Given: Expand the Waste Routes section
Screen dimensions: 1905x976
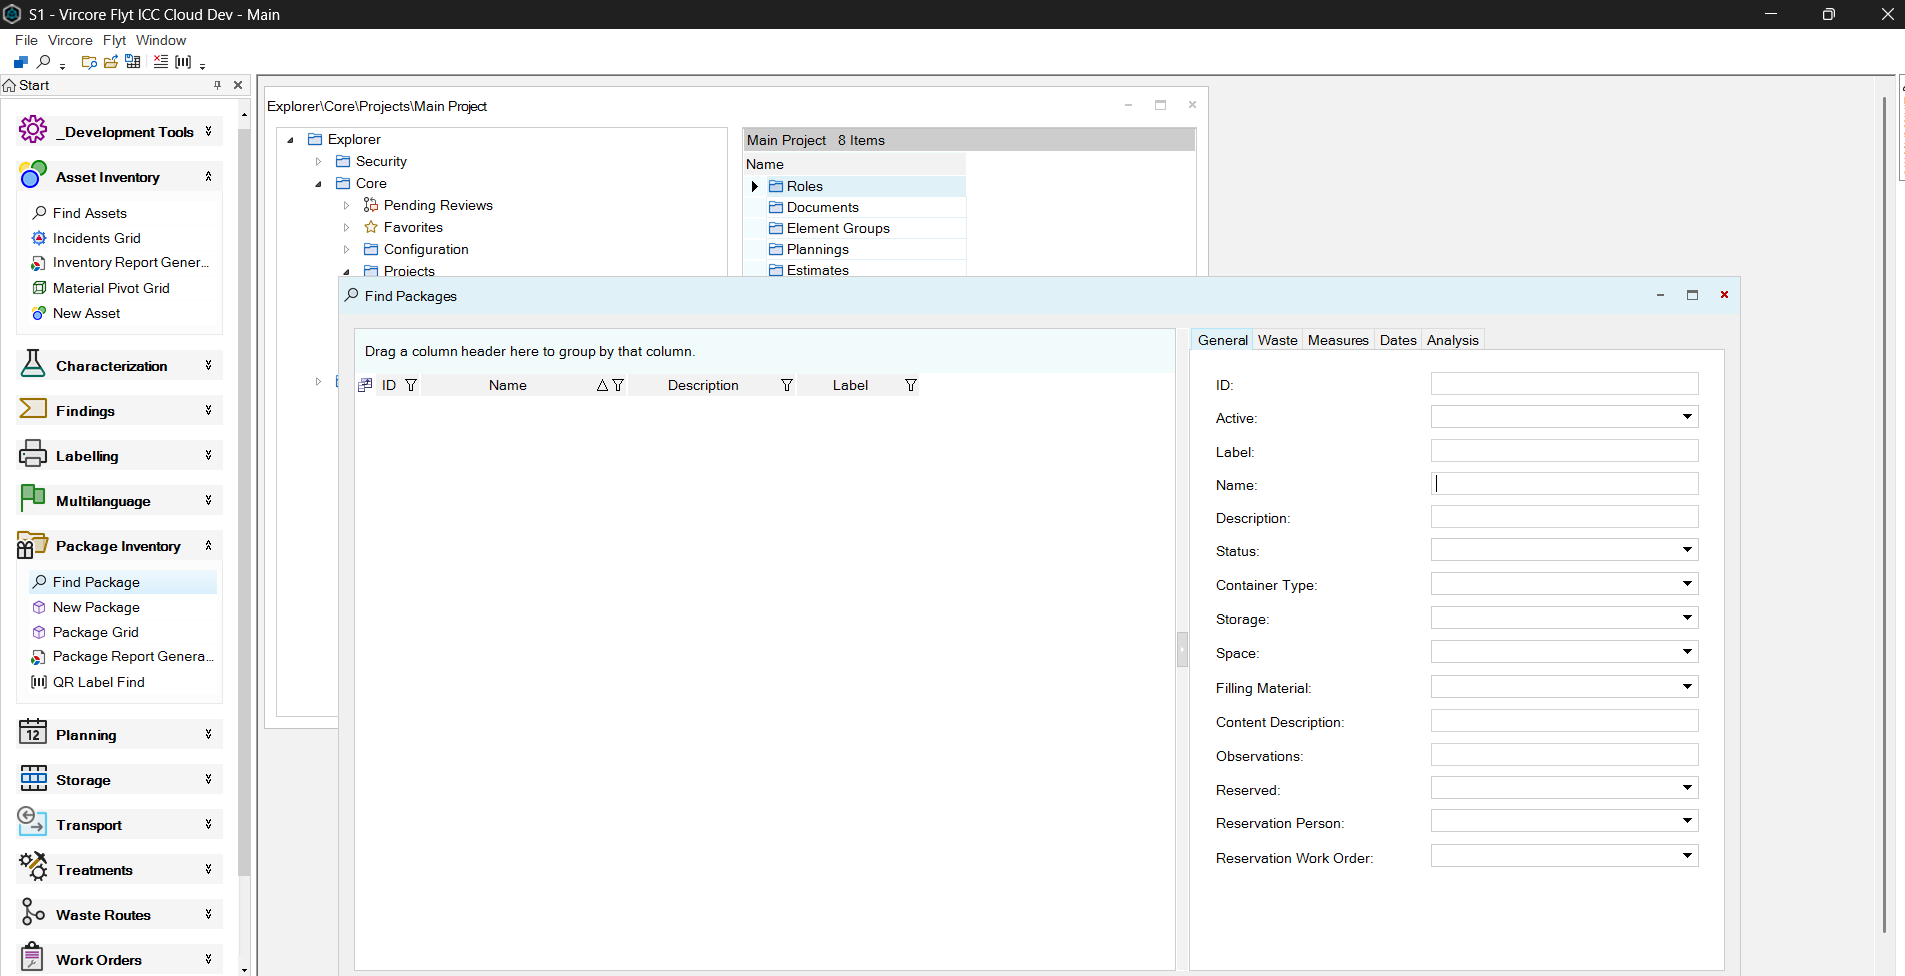Looking at the screenshot, I should tap(208, 914).
